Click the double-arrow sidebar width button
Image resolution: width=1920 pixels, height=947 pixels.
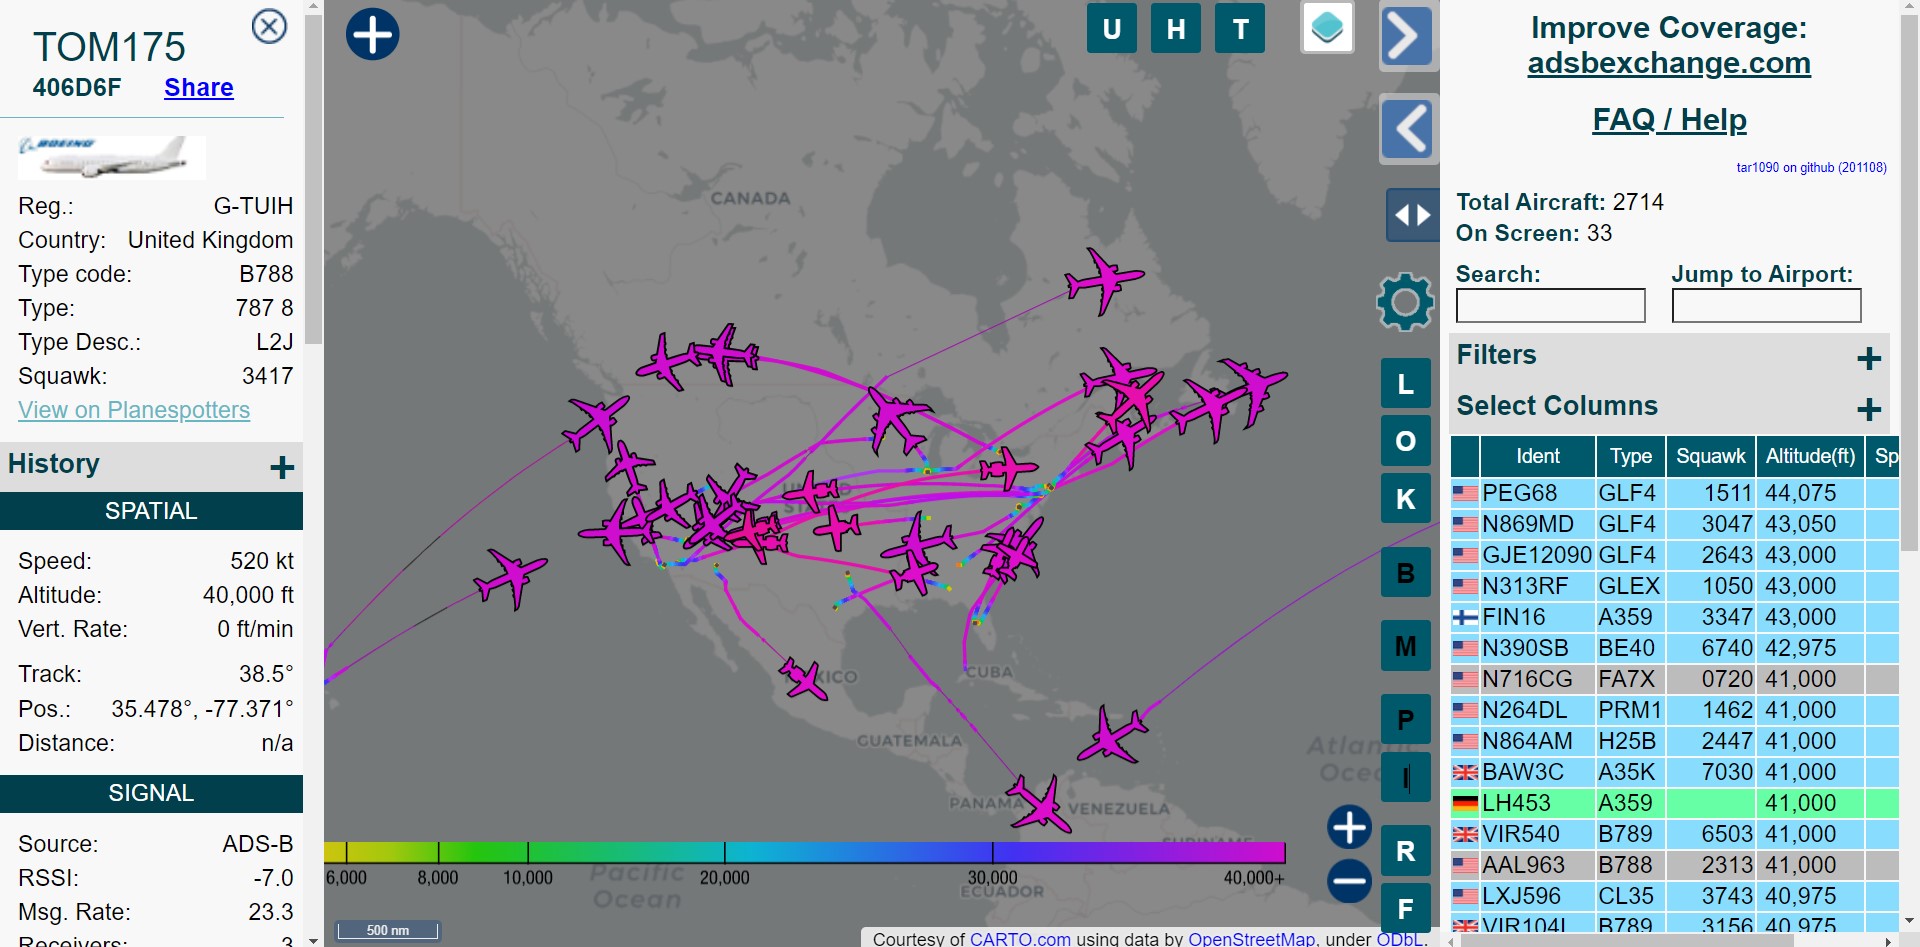click(x=1411, y=215)
